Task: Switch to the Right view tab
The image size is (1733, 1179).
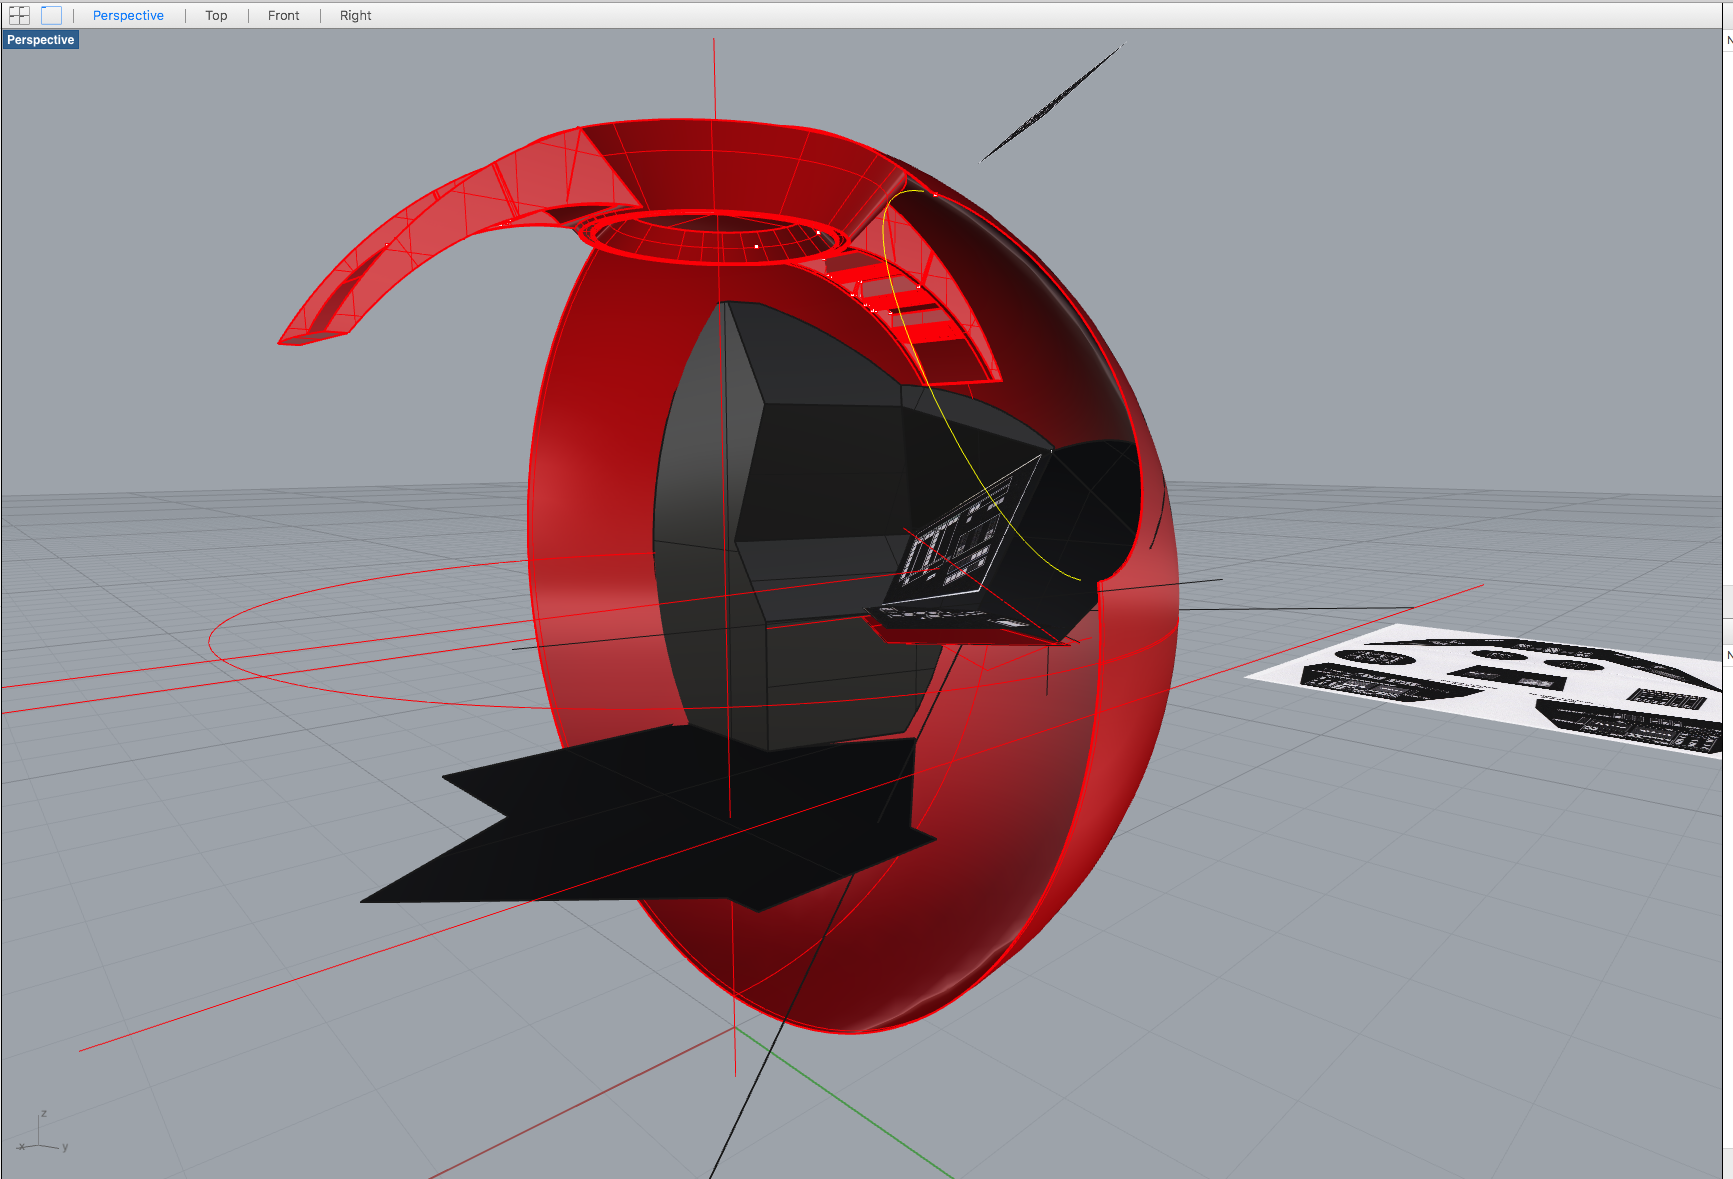Action: [x=355, y=15]
